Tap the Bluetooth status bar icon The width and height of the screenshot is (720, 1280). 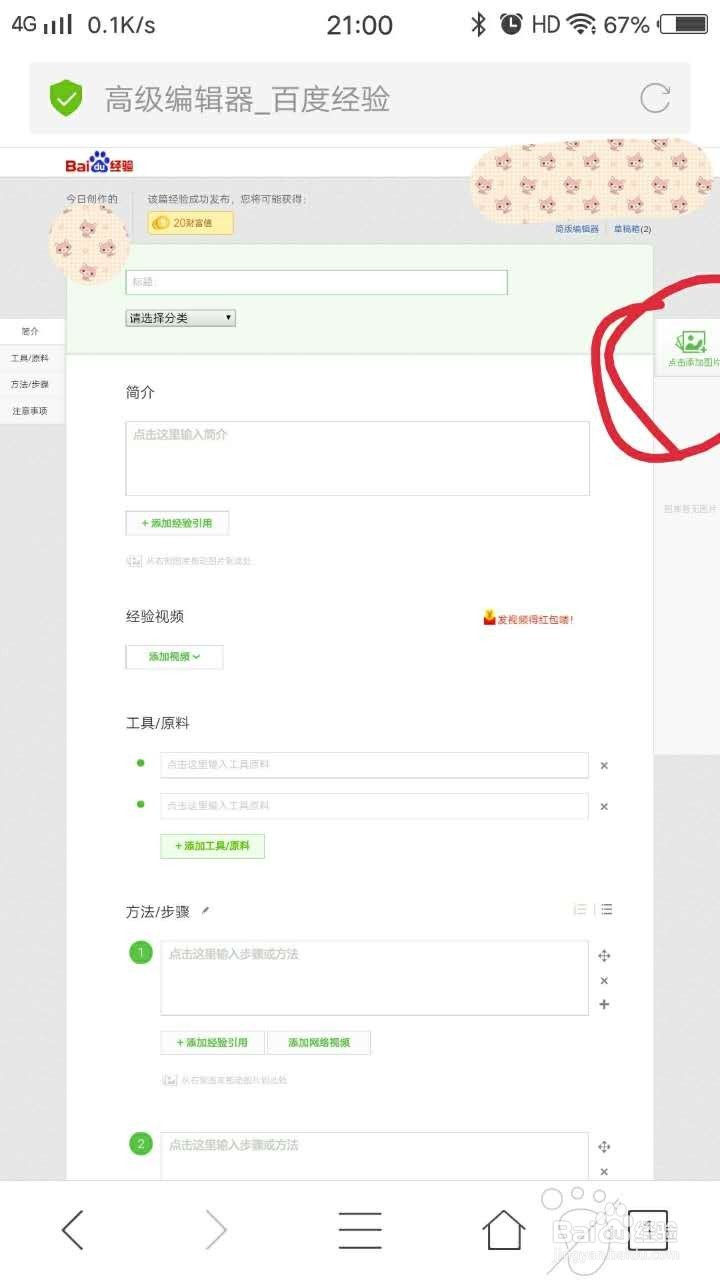[479, 25]
